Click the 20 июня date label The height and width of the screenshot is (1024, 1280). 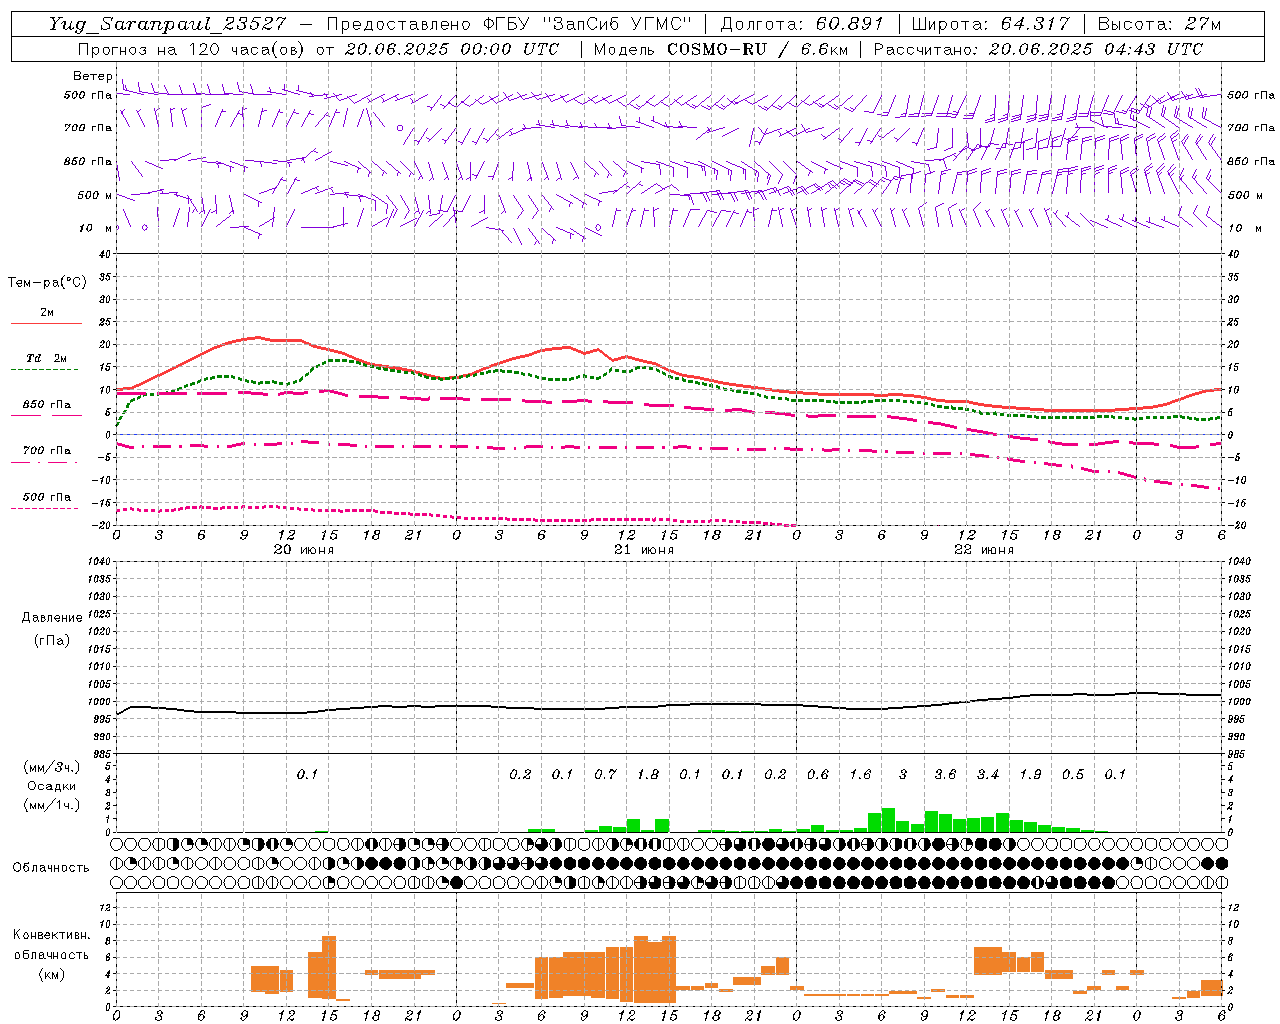(304, 550)
